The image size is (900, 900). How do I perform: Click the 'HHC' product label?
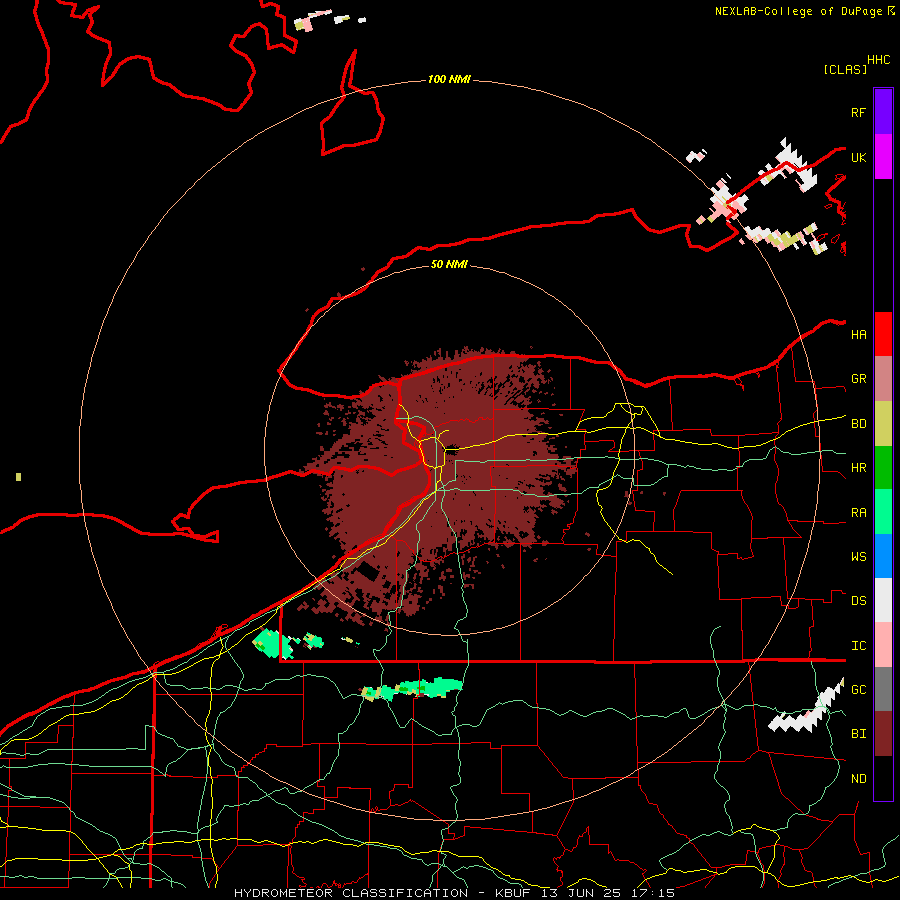[879, 60]
